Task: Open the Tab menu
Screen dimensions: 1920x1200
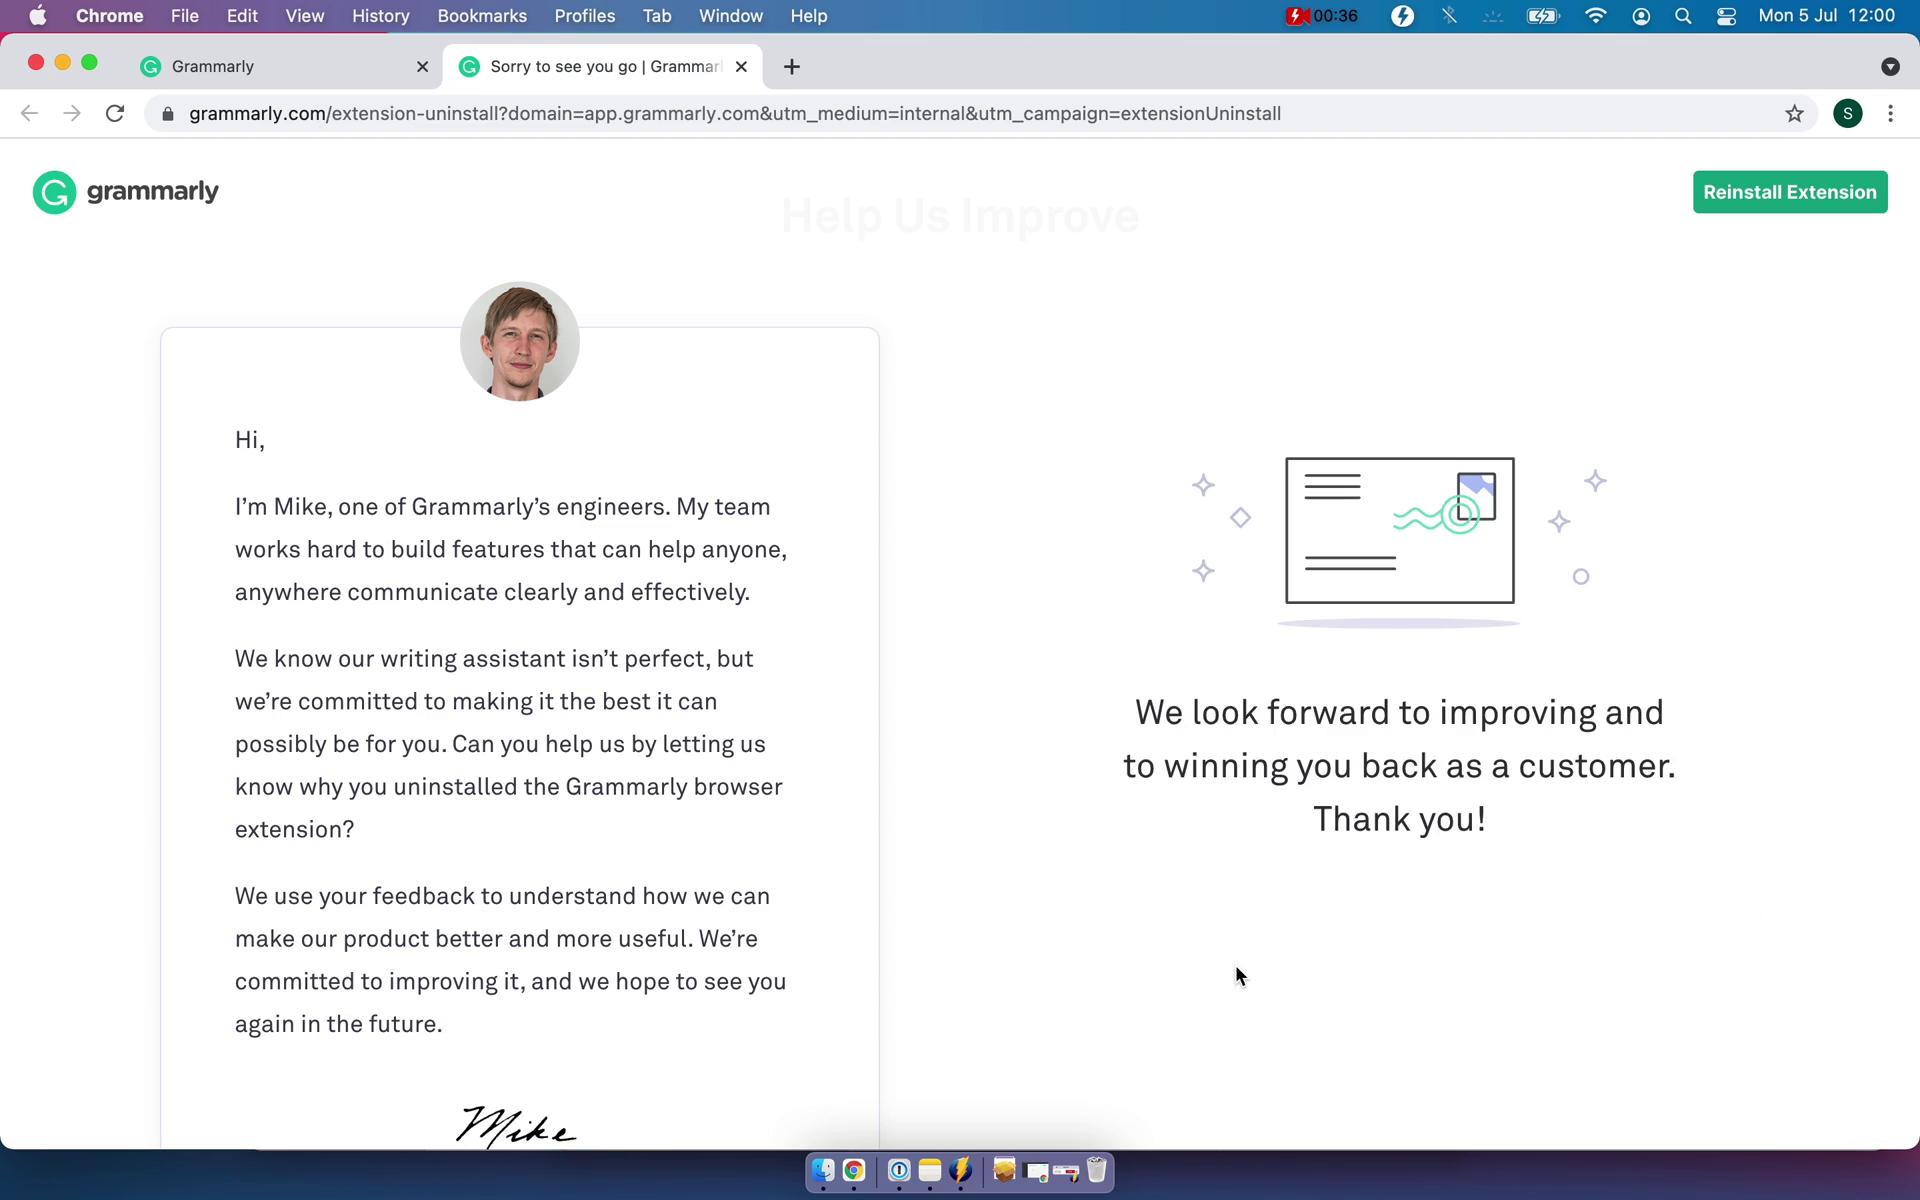Action: coord(657,16)
